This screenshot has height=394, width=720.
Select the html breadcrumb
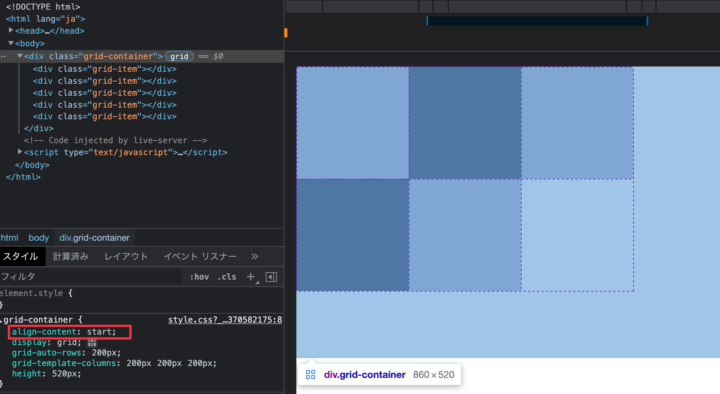[10, 237]
